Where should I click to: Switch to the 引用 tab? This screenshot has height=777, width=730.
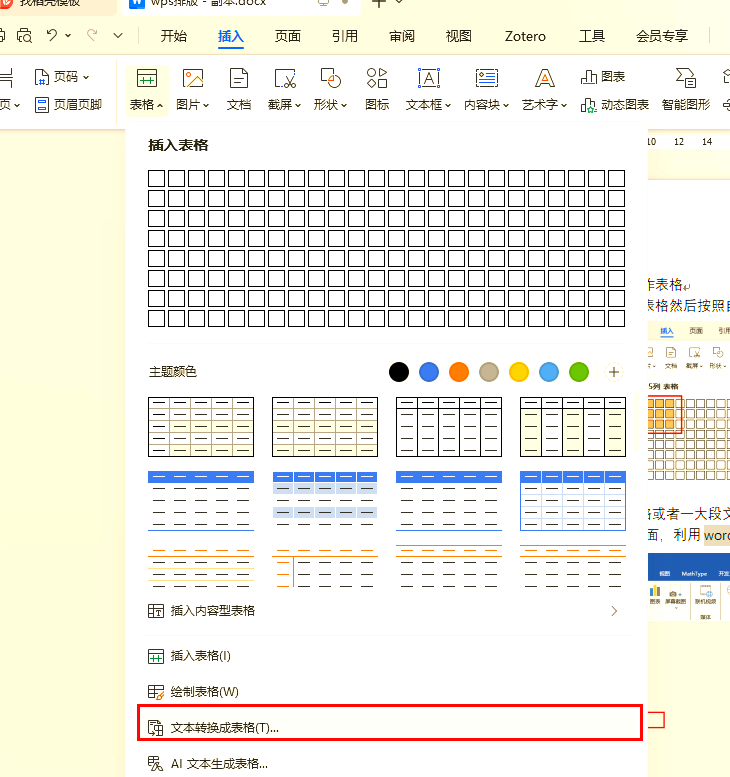(345, 36)
